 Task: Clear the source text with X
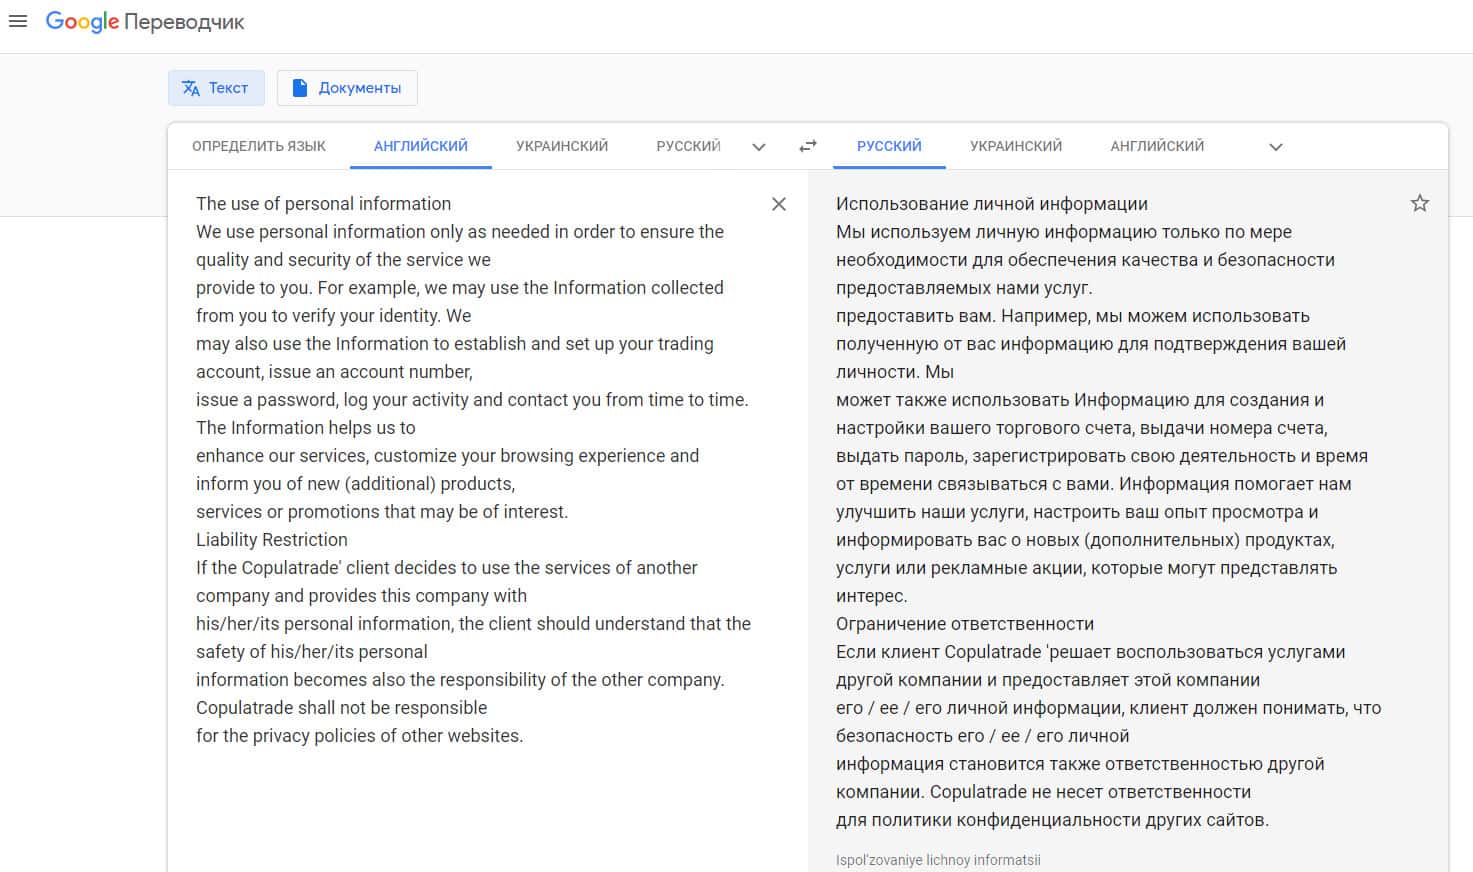pyautogui.click(x=779, y=204)
